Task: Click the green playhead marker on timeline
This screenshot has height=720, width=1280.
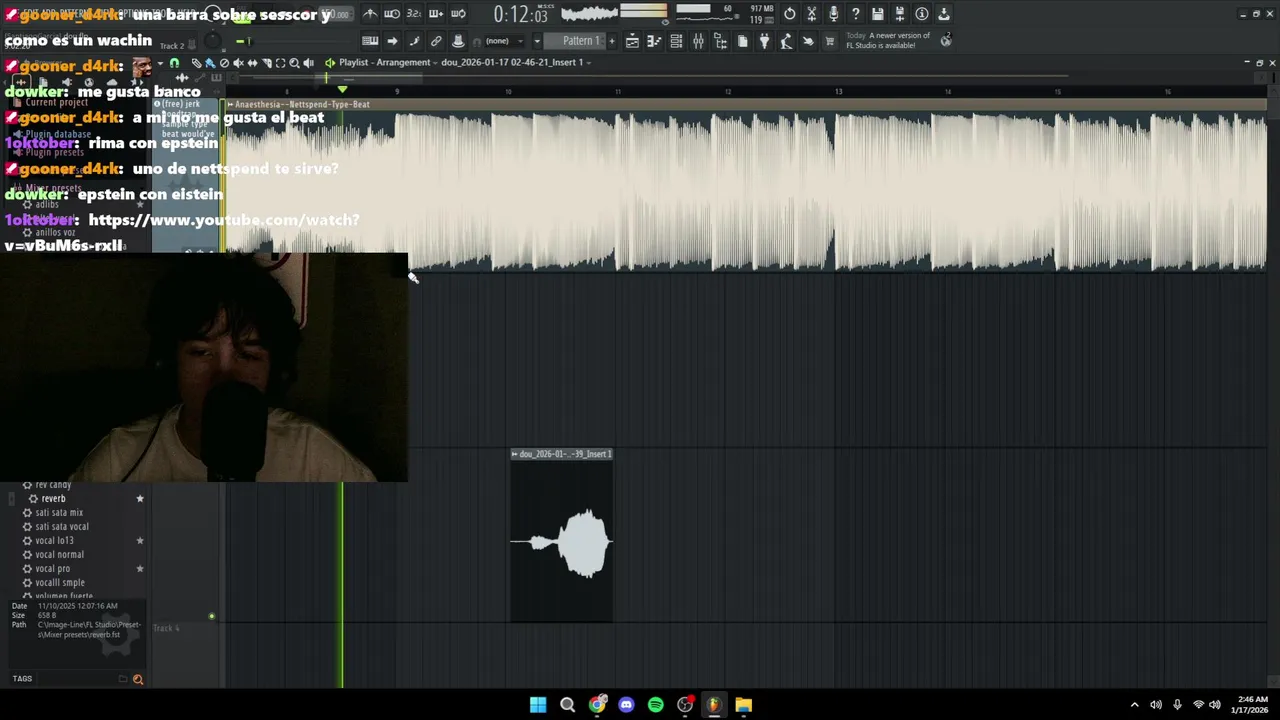Action: point(342,90)
